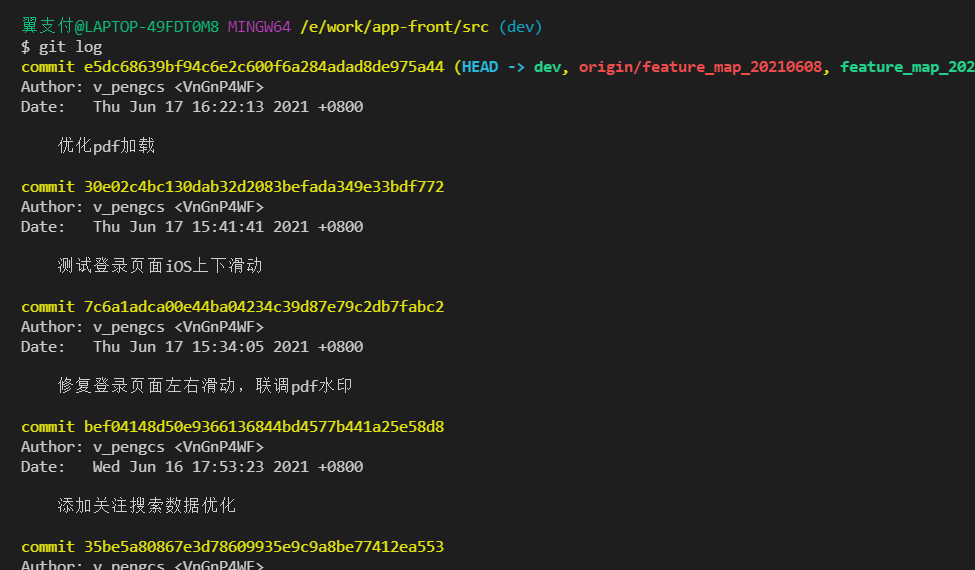The height and width of the screenshot is (570, 975).
Task: Click the prompt user '翼支付@LAPTOP-49FDT0M8'
Action: (x=120, y=27)
